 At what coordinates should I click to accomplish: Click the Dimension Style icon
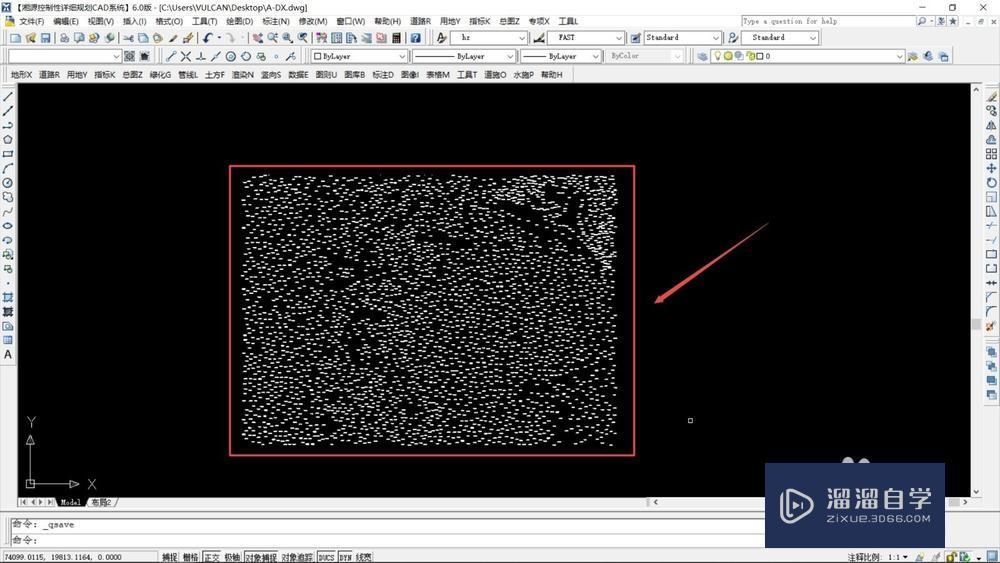[539, 38]
